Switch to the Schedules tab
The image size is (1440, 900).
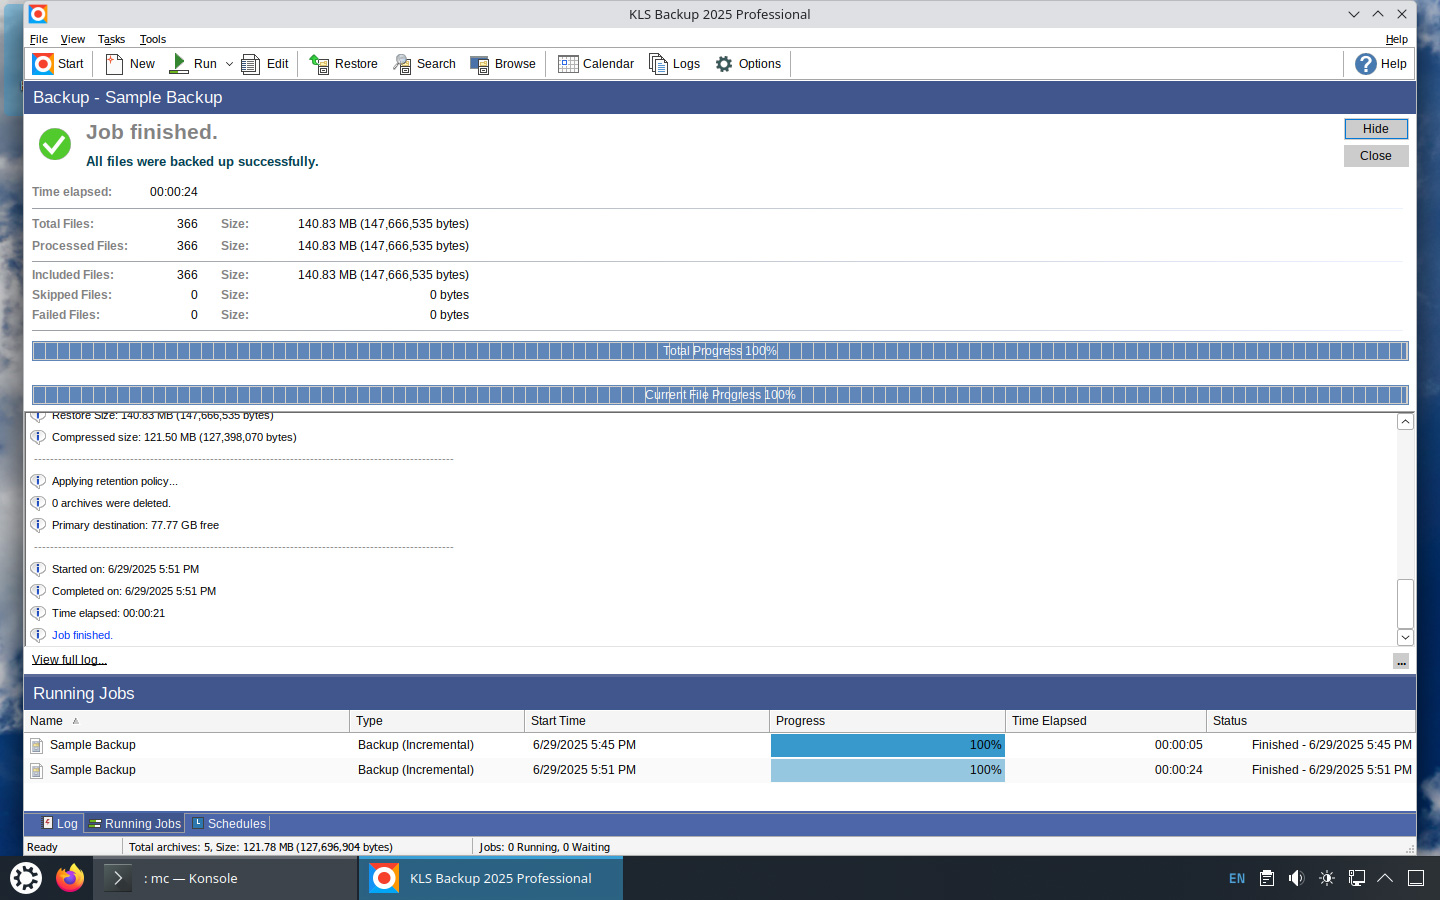(x=229, y=824)
